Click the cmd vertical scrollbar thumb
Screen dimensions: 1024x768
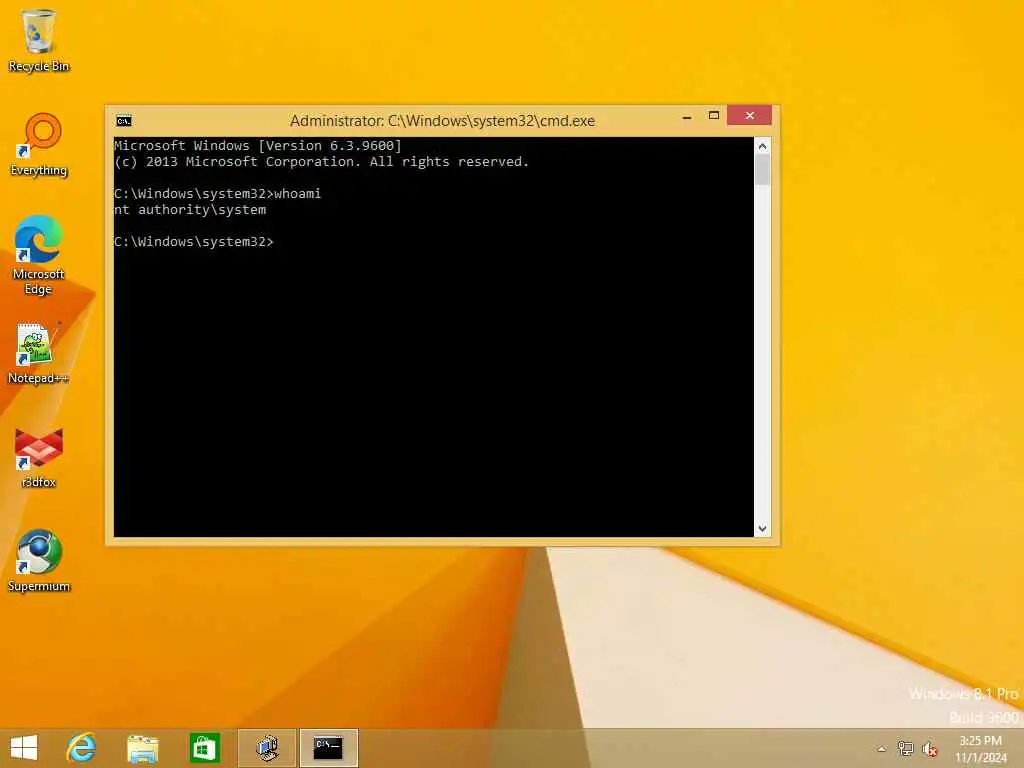762,170
